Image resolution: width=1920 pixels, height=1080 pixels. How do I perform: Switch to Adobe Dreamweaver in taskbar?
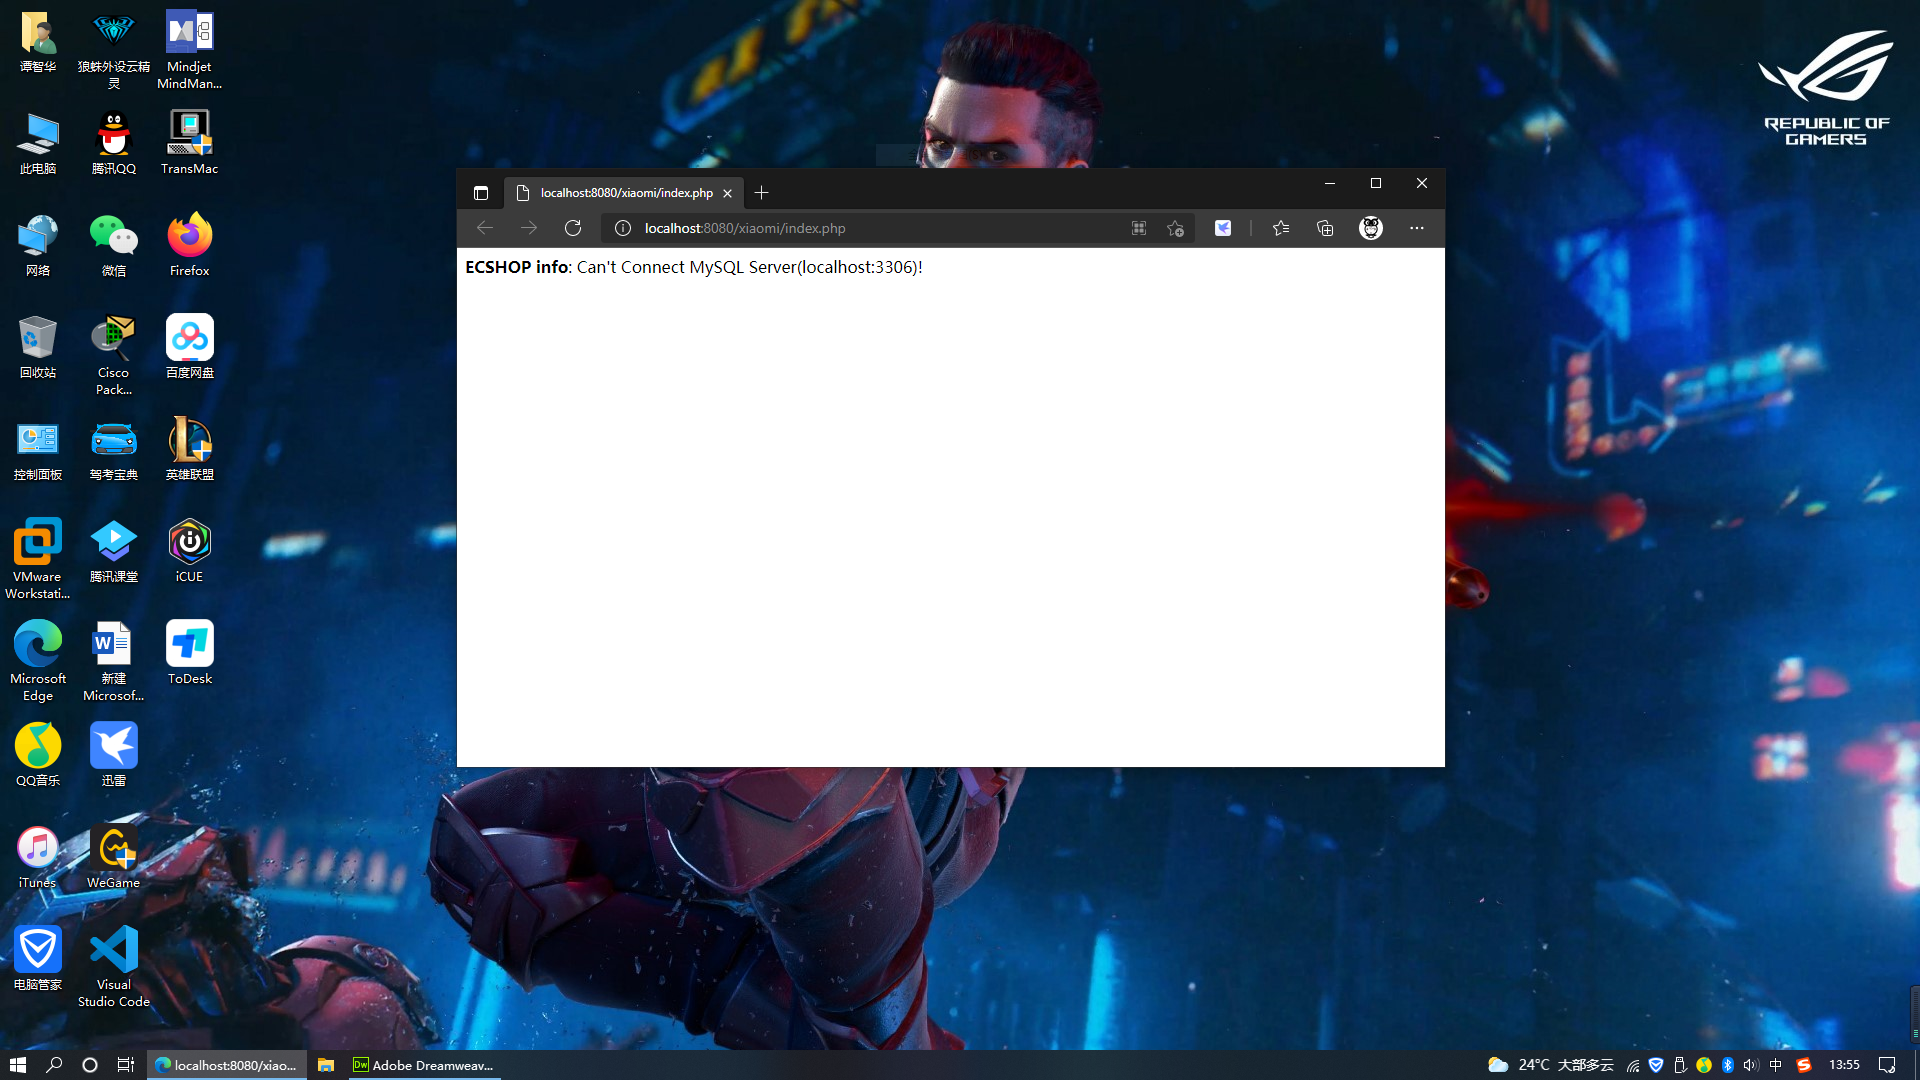pos(424,1065)
